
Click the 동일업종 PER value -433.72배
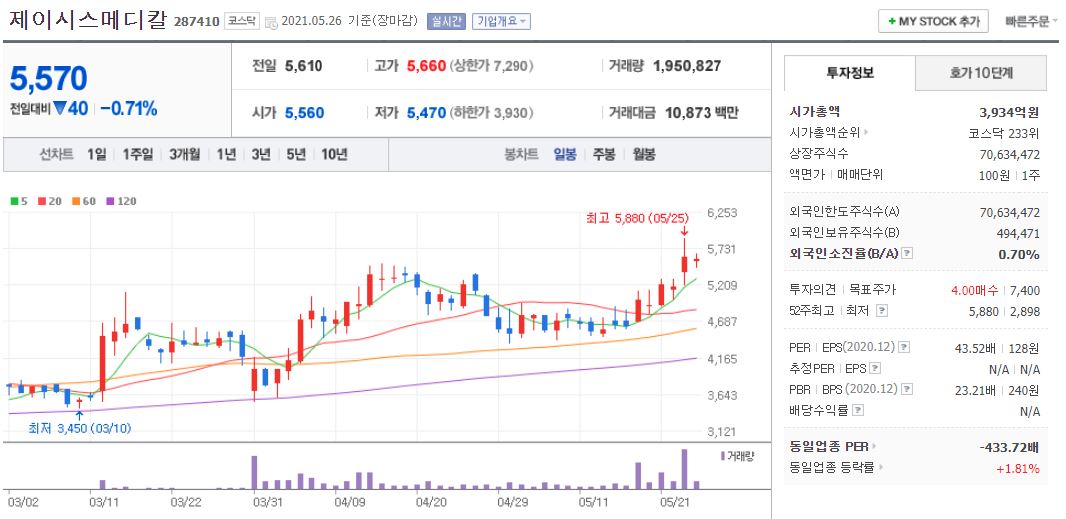coord(1010,448)
